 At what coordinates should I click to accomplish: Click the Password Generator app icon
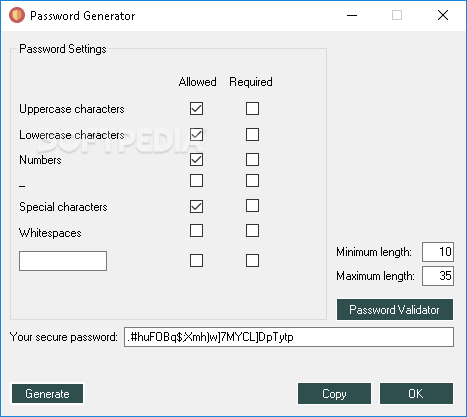[x=17, y=15]
